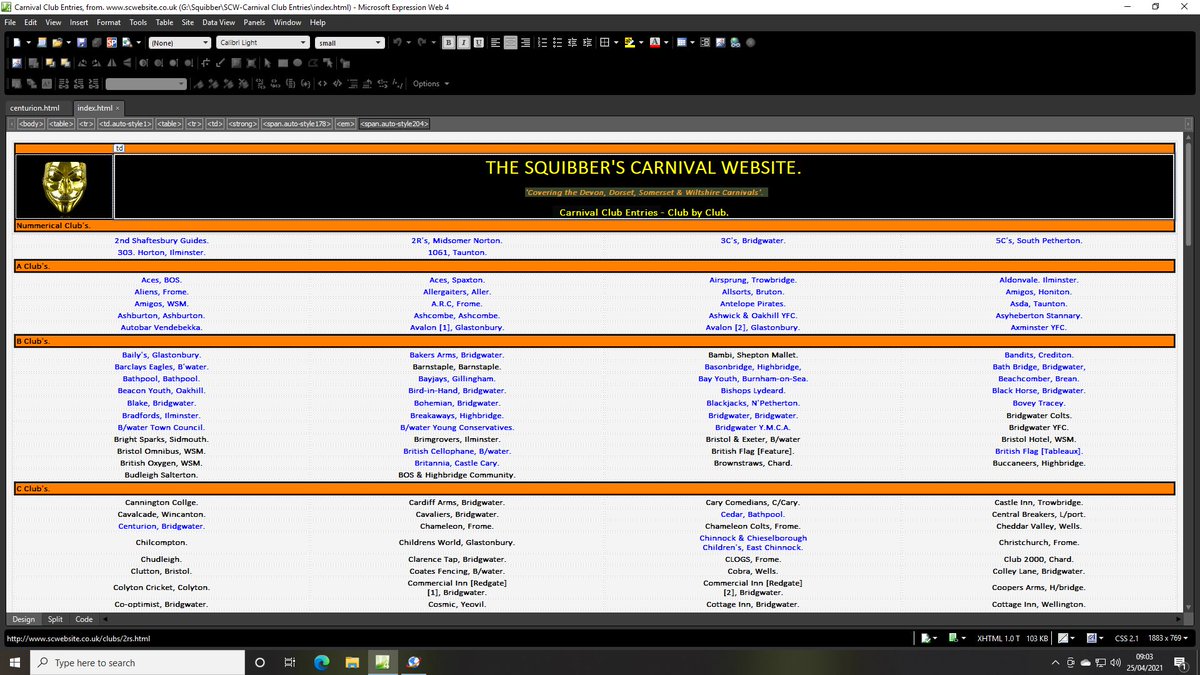This screenshot has height=675, width=1200.
Task: Click the CSS 2.1 status bar indicator
Action: tap(1127, 637)
